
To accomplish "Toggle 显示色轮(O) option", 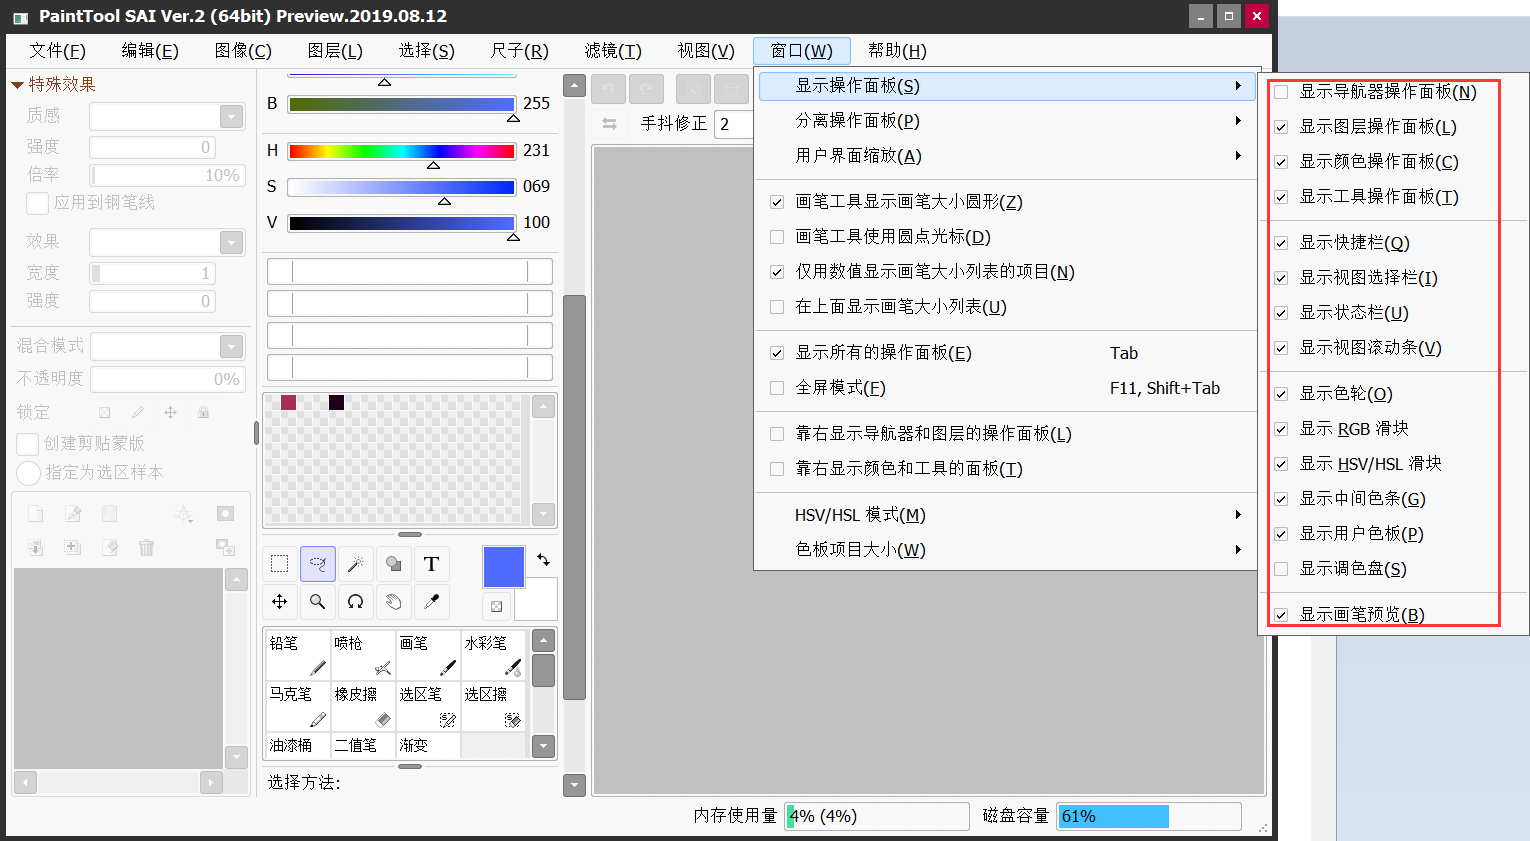I will tap(1281, 394).
